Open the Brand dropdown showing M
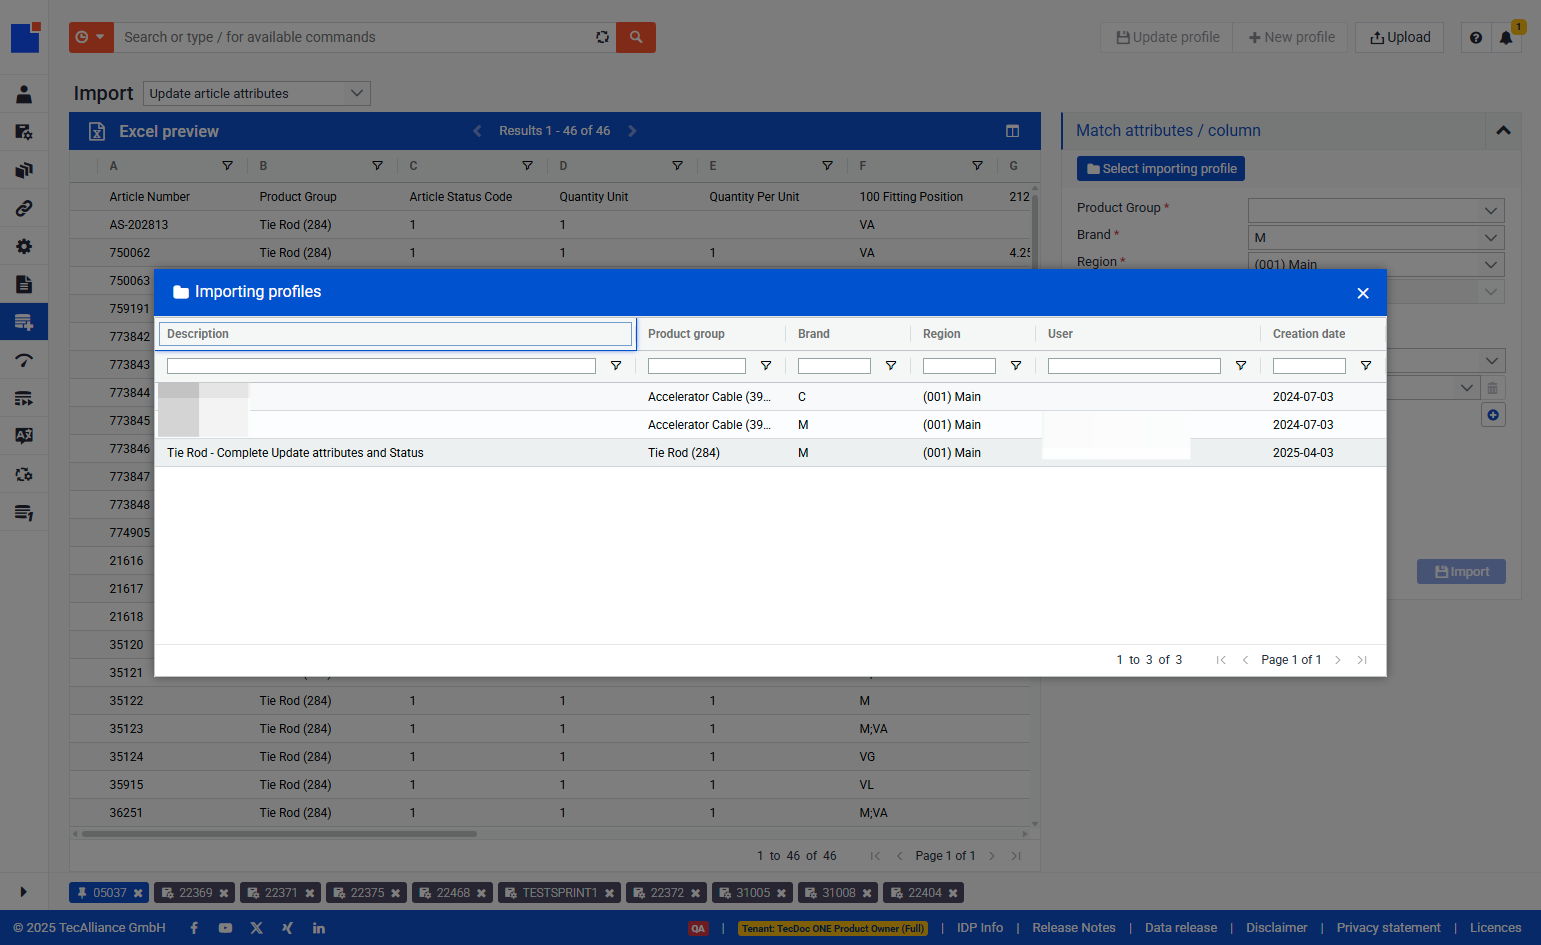This screenshot has width=1541, height=945. pyautogui.click(x=1376, y=237)
